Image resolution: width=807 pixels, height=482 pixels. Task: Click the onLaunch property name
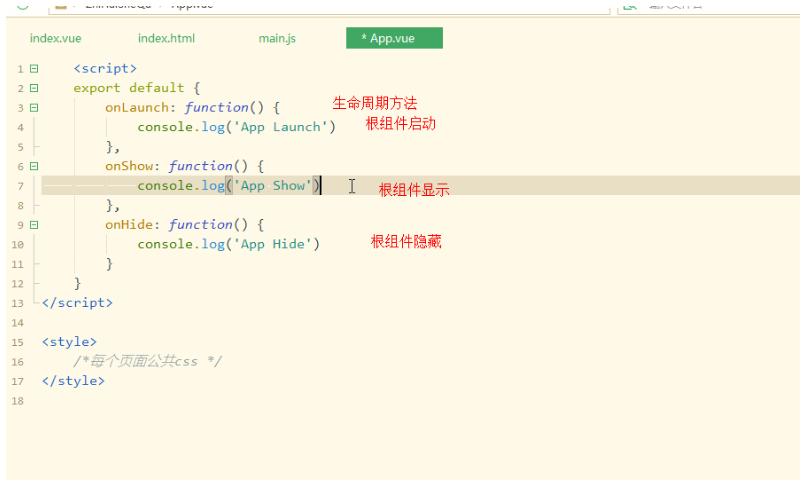(136, 108)
